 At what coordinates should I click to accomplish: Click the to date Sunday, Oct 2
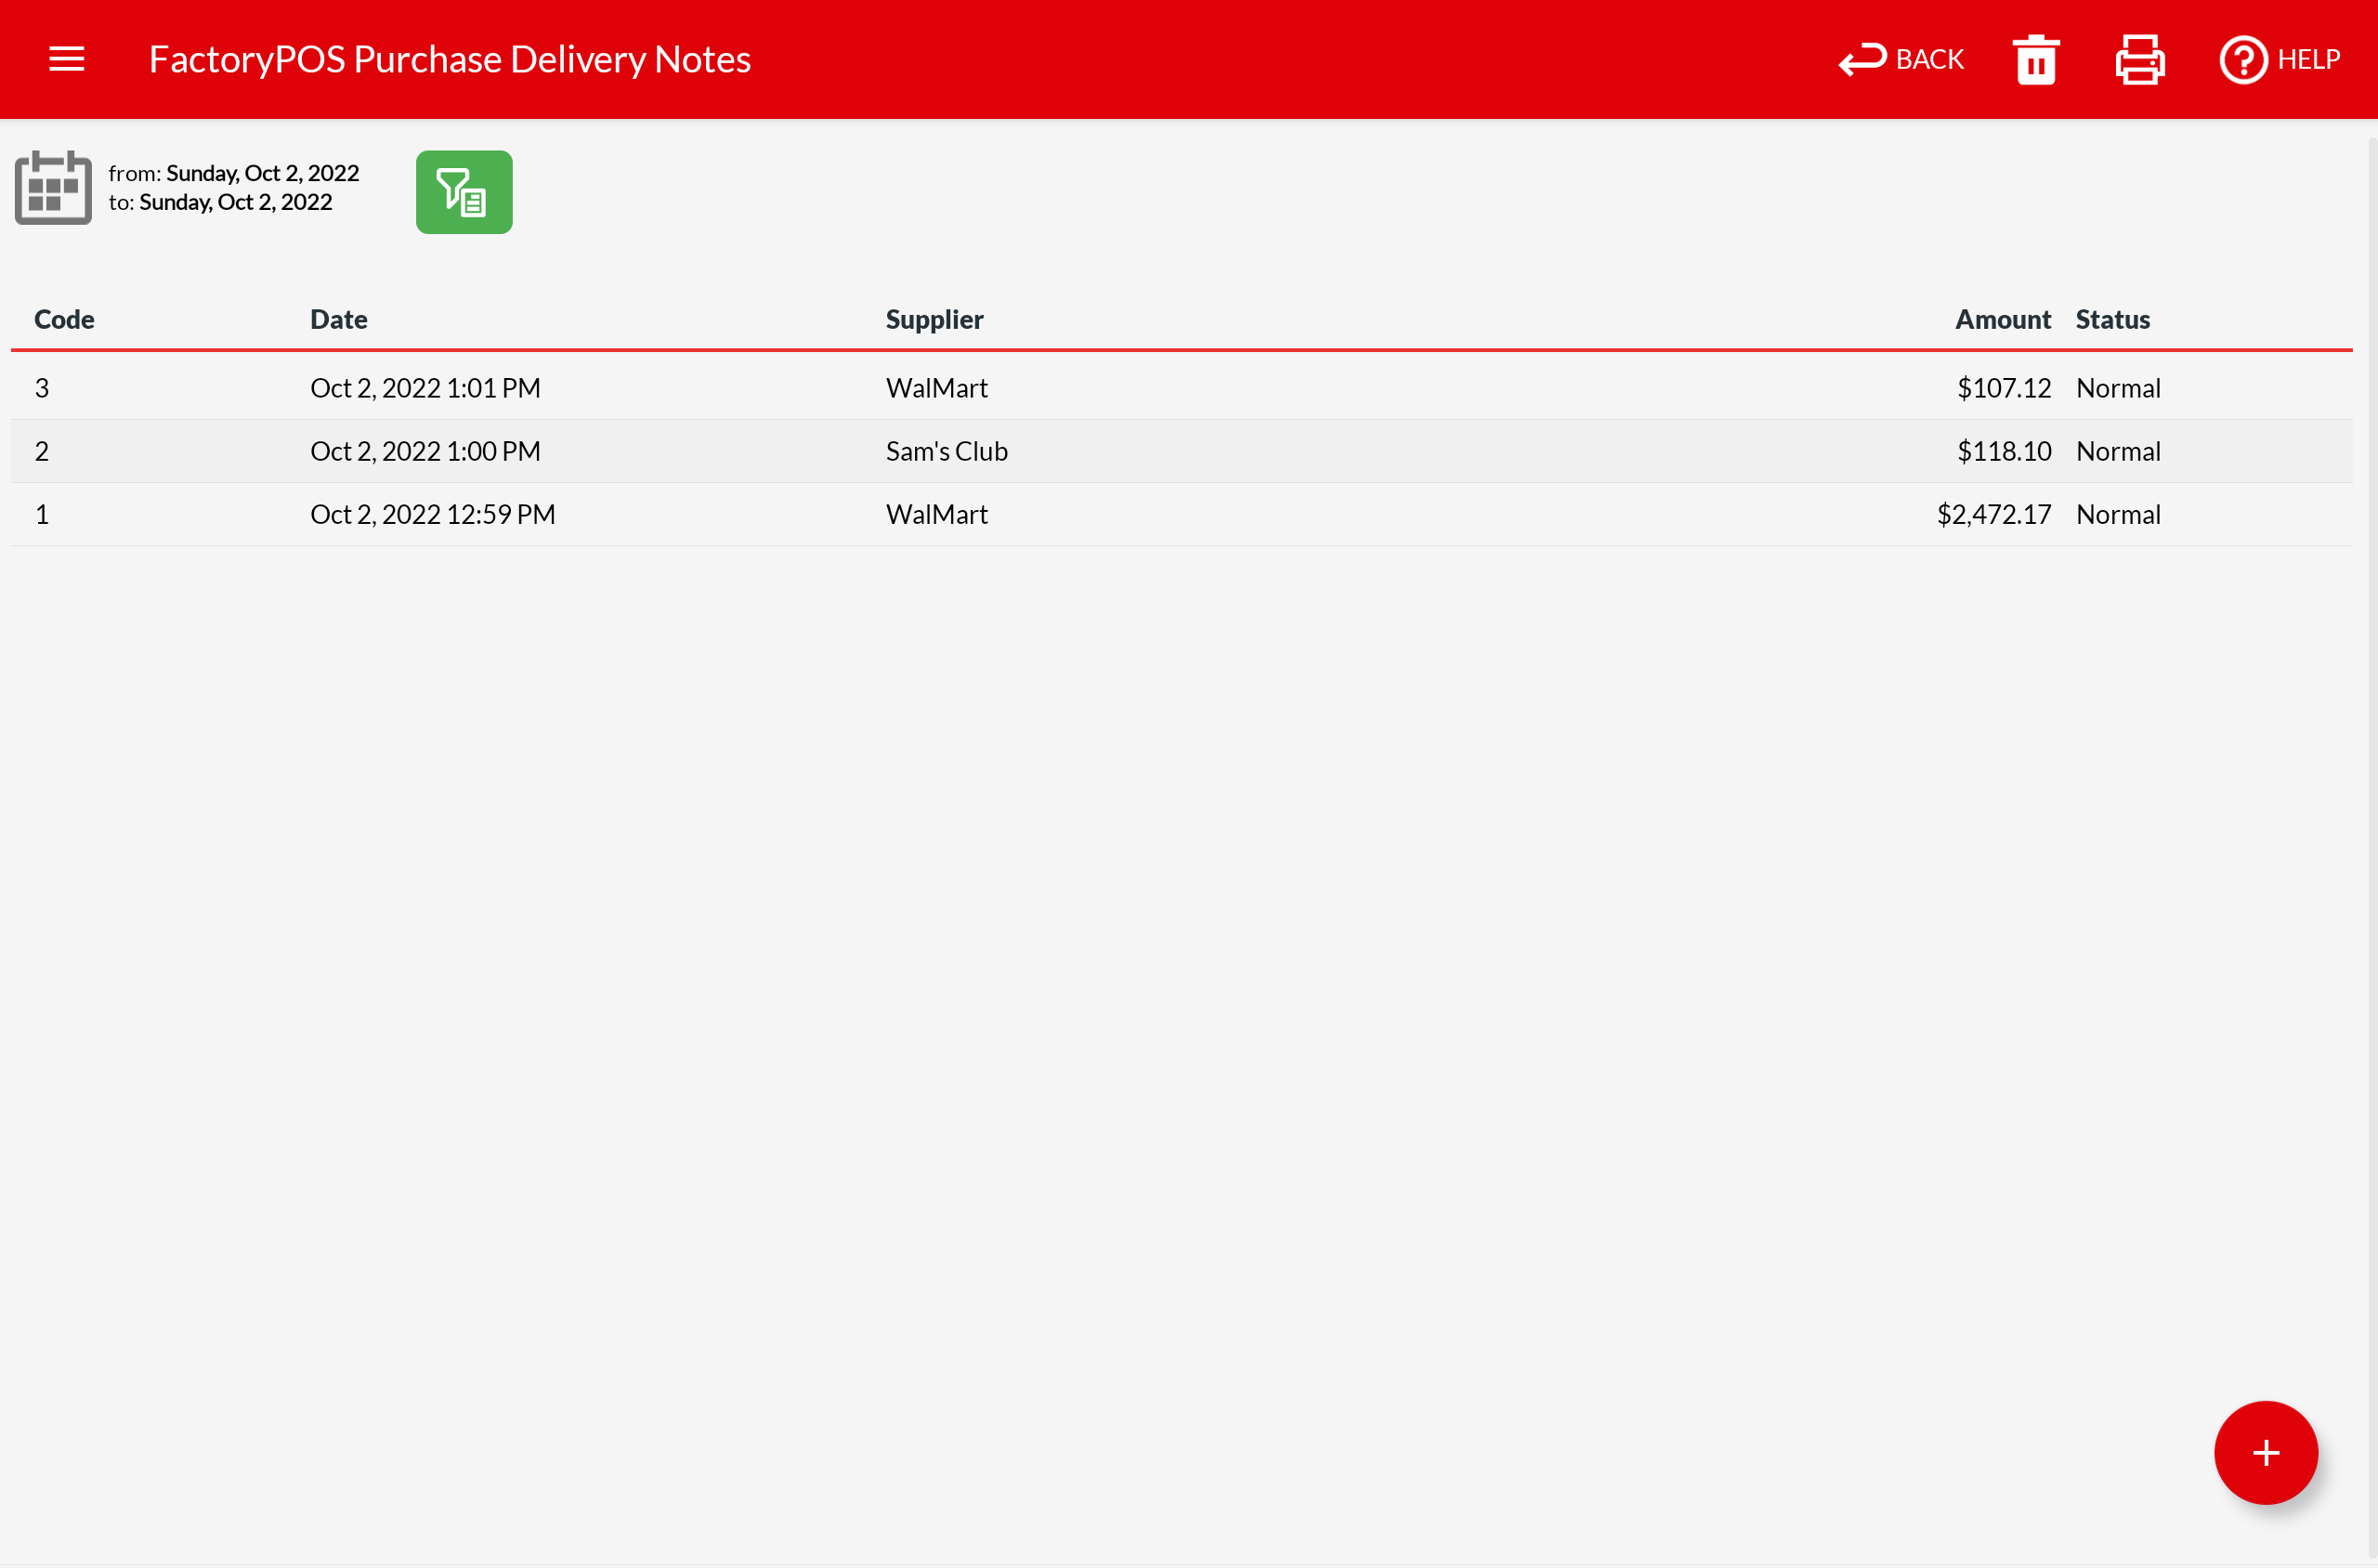[235, 202]
